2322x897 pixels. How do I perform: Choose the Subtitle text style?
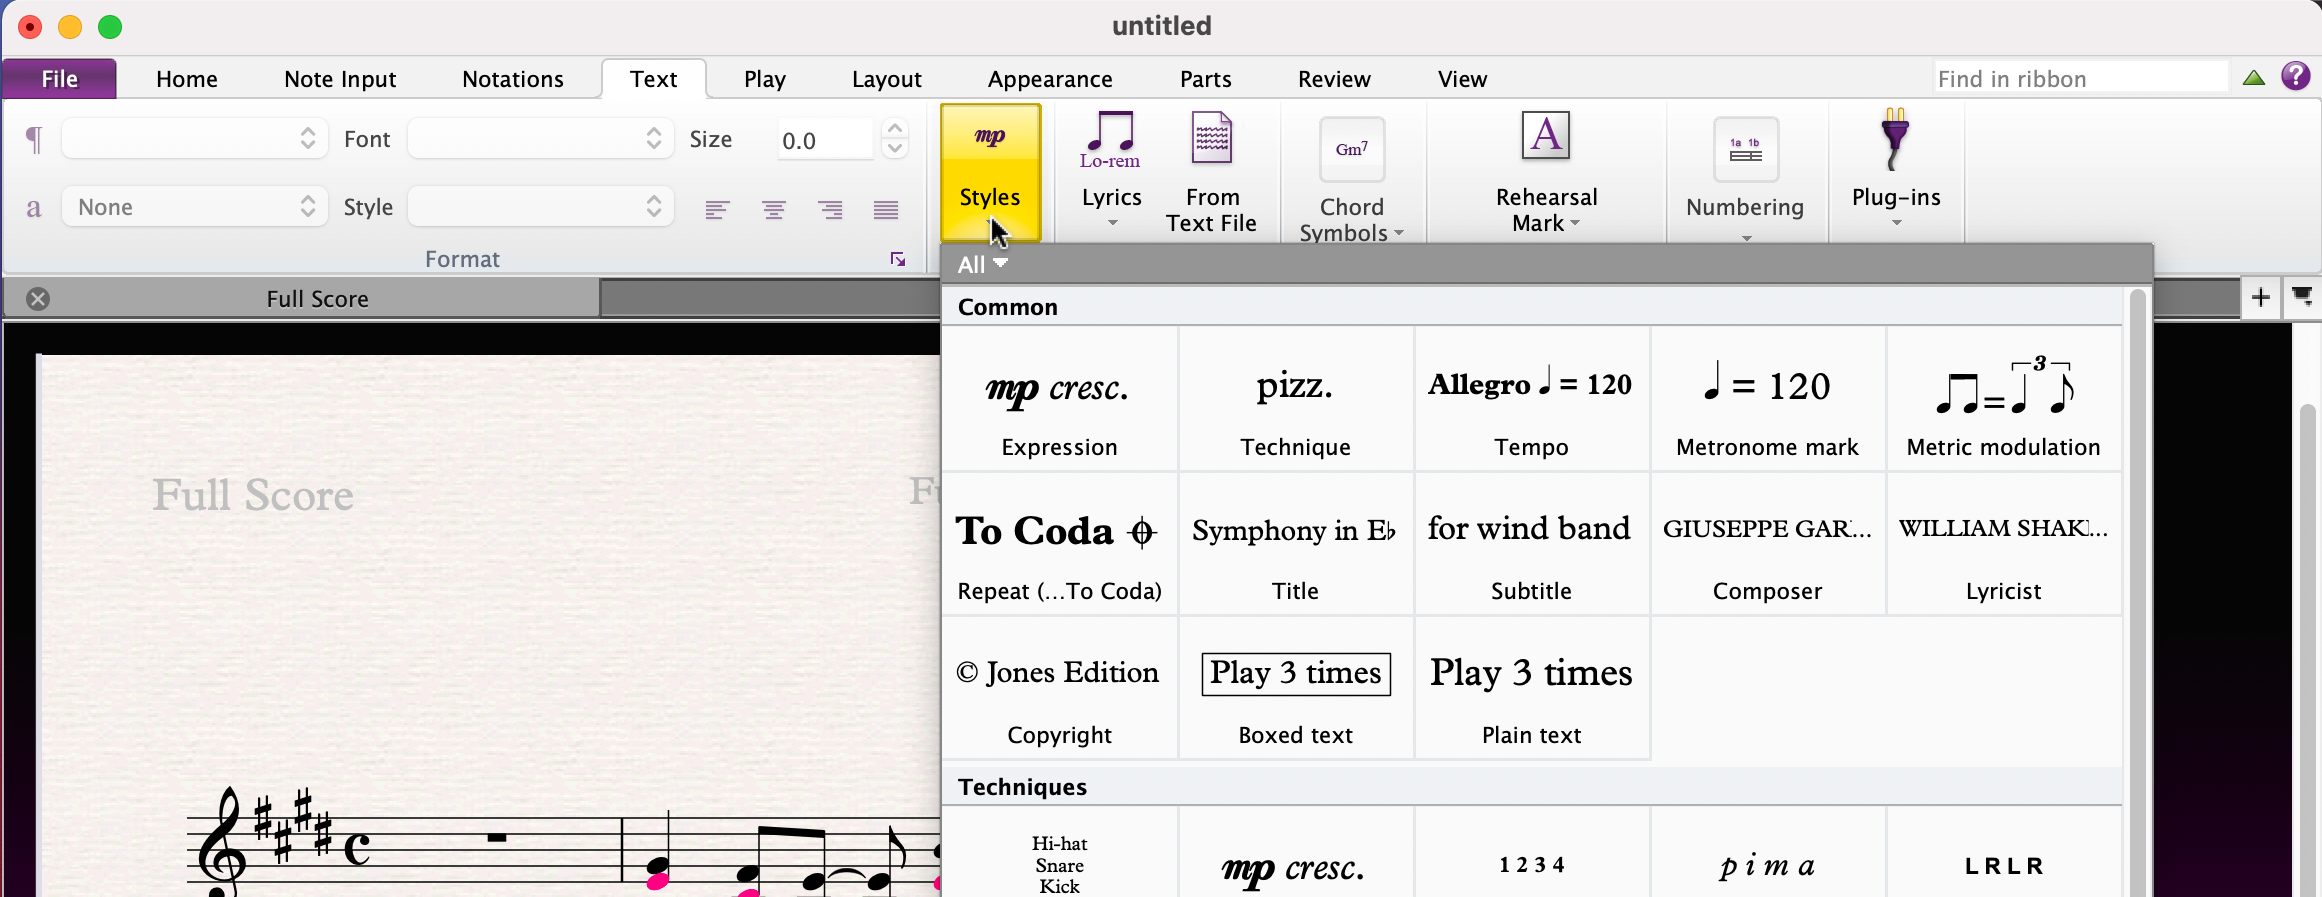pyautogui.click(x=1531, y=543)
